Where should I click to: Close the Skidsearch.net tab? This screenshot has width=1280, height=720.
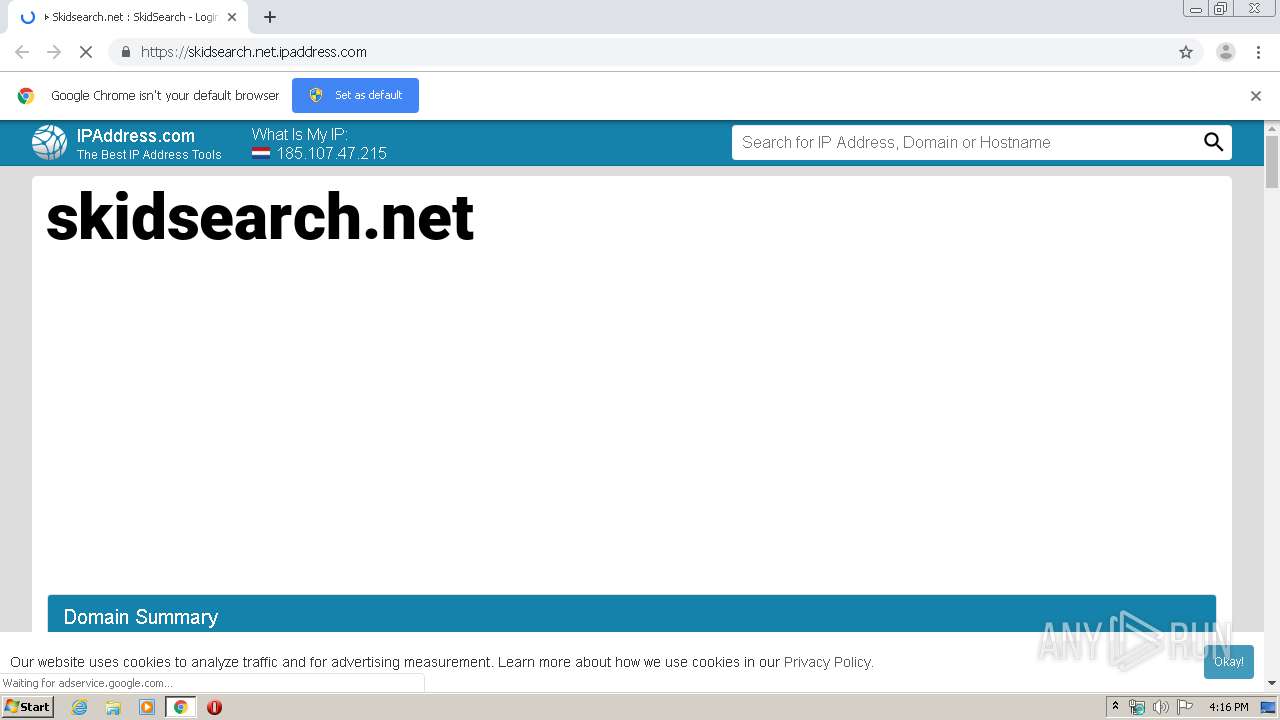232,17
